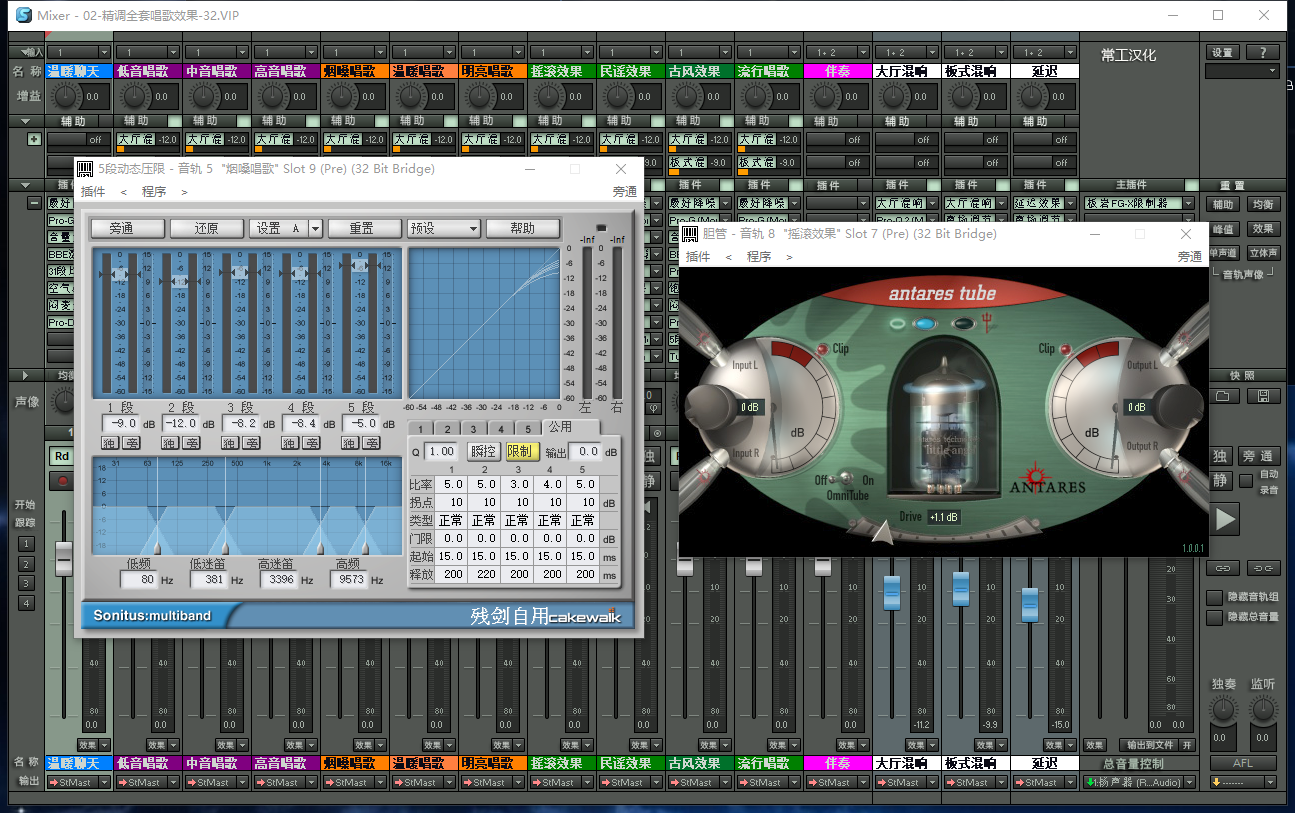Bypass band 5 in the multiband compressor
Screen dimensions: 1295x813
coord(370,443)
